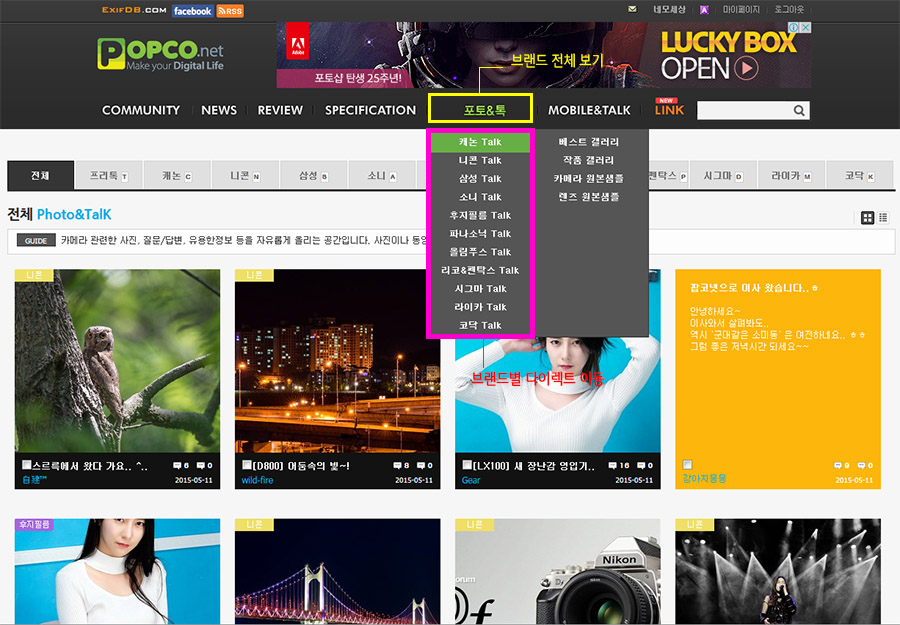Select 캐논 Talk in dropdown
The height and width of the screenshot is (625, 900).
[480, 142]
